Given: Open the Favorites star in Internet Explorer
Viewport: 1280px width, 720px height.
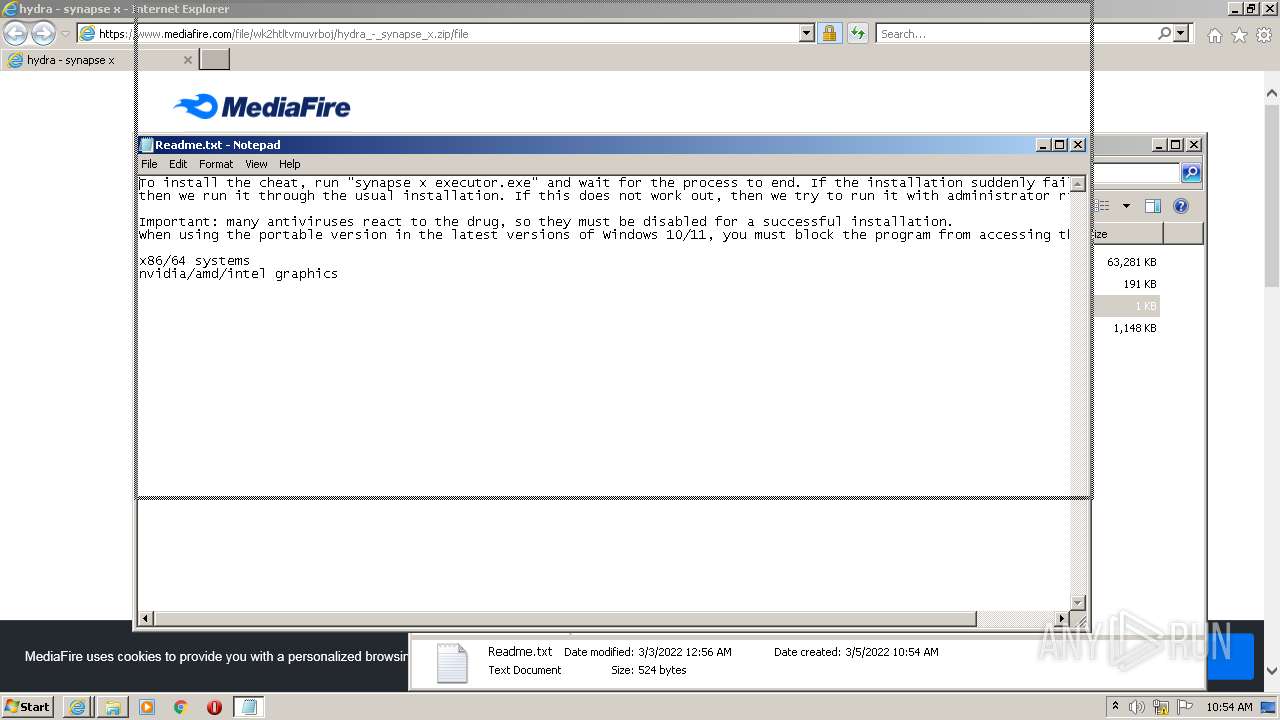Looking at the screenshot, I should (x=1239, y=35).
